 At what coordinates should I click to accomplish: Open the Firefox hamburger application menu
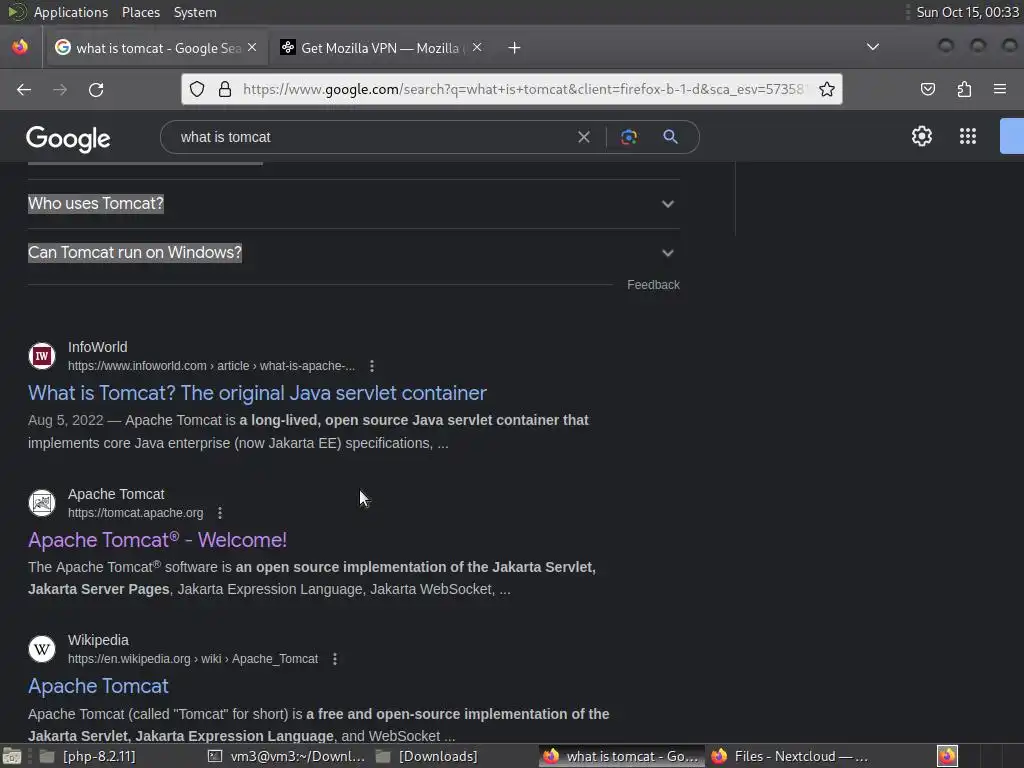click(x=1000, y=89)
